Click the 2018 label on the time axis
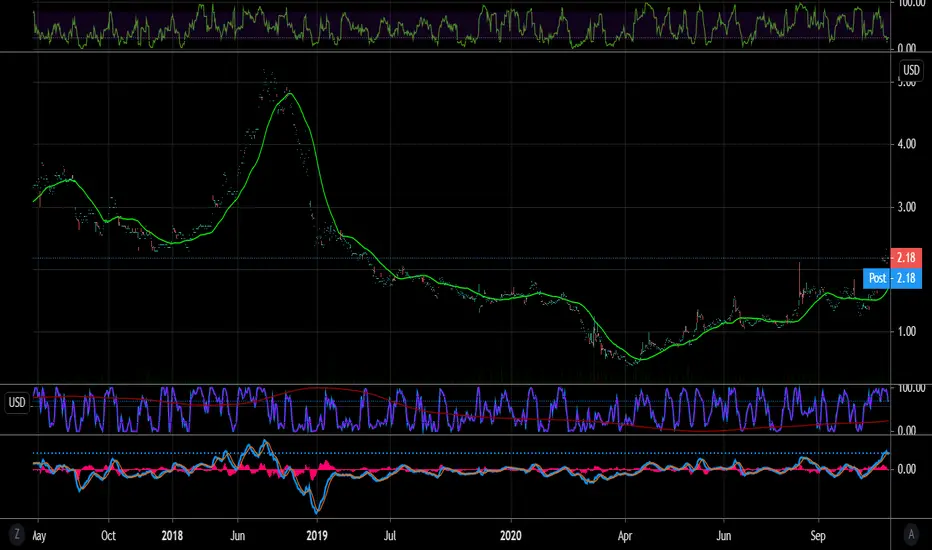Image resolution: width=932 pixels, height=550 pixels. [172, 536]
